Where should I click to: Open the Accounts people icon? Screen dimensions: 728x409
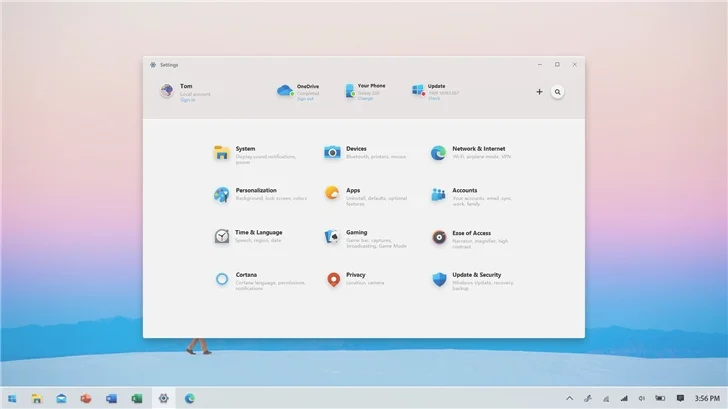coord(438,195)
